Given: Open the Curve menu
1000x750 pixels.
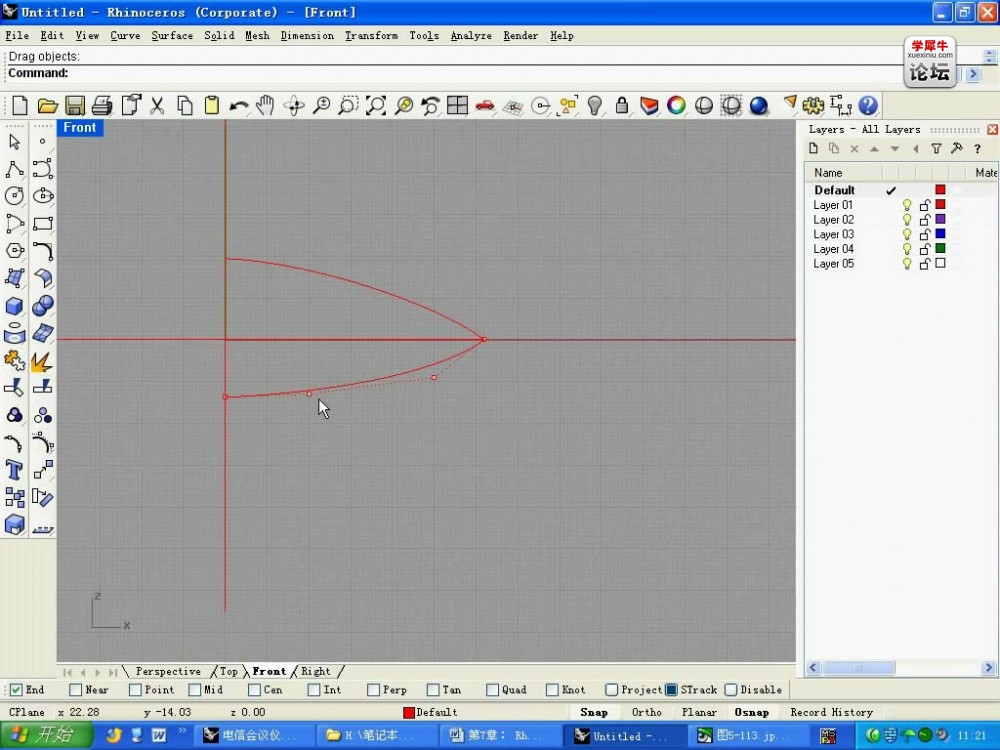Looking at the screenshot, I should tap(125, 36).
